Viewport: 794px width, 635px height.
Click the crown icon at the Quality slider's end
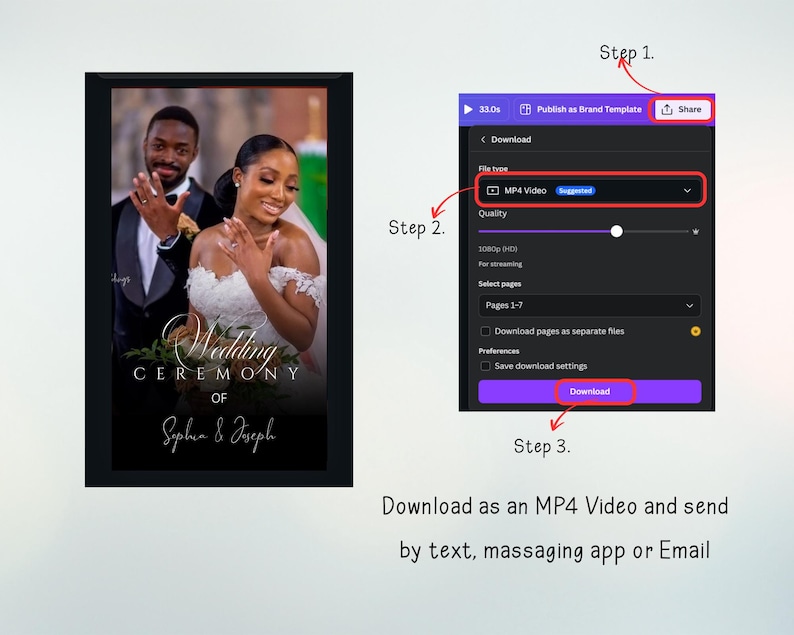696,231
